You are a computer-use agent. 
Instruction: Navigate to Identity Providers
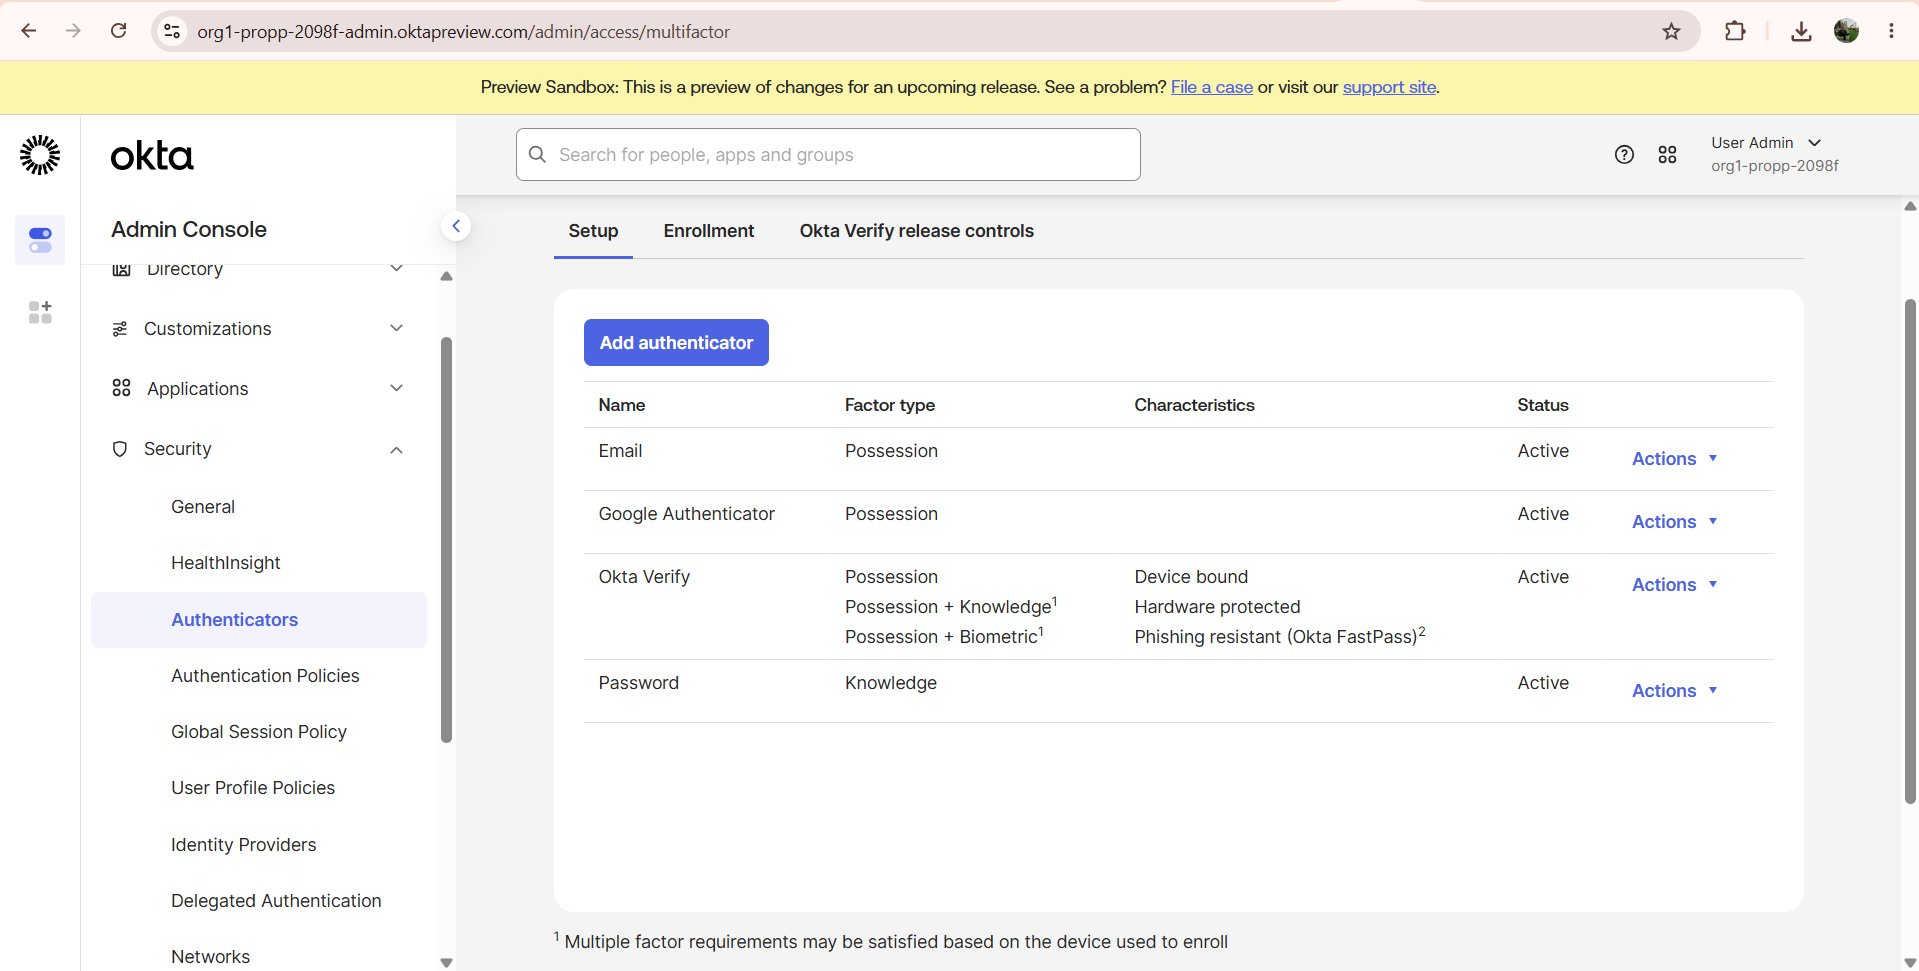coord(243,845)
